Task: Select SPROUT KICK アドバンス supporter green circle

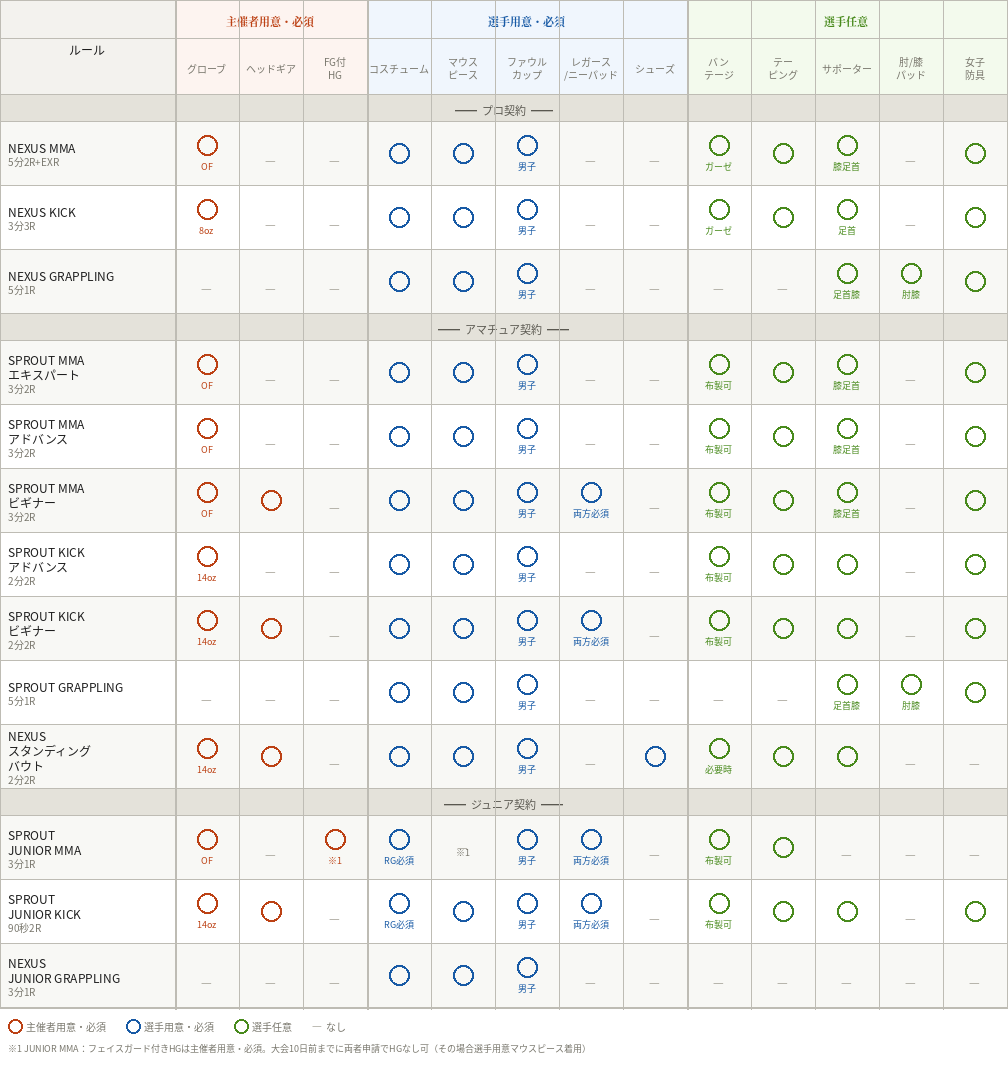Action: (x=847, y=564)
